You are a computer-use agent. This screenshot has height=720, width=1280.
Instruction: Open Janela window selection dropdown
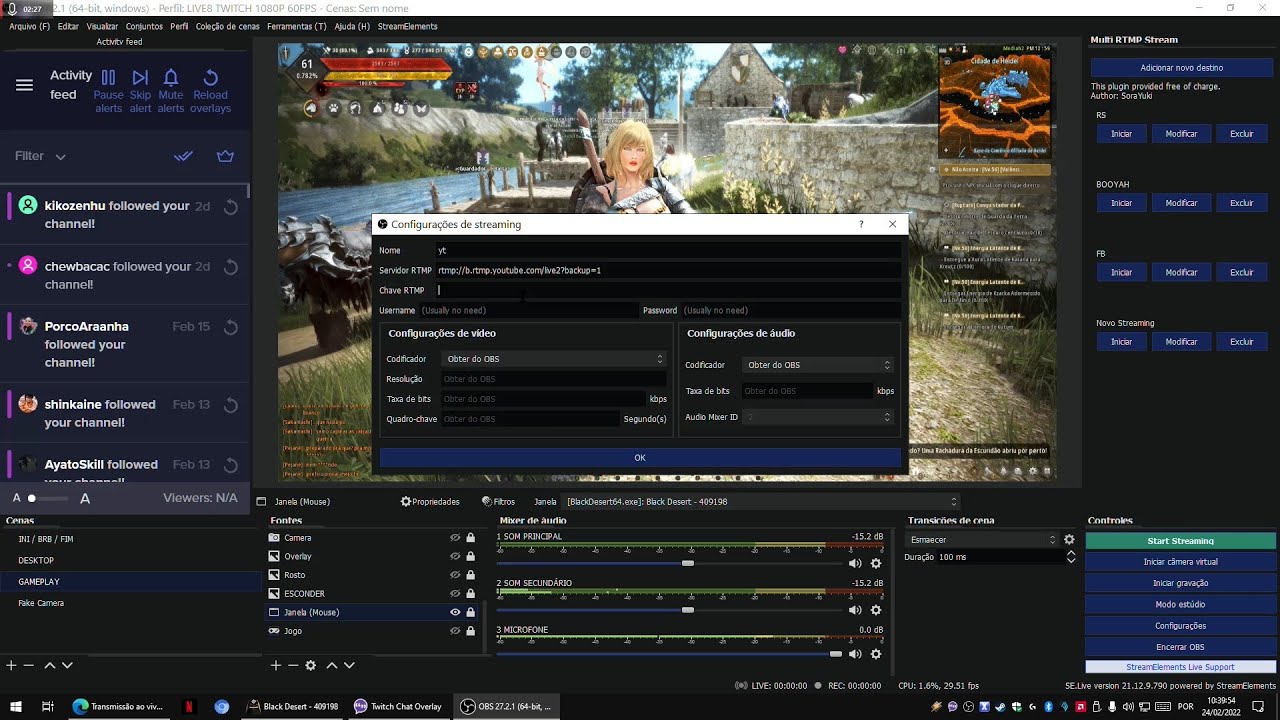click(761, 502)
